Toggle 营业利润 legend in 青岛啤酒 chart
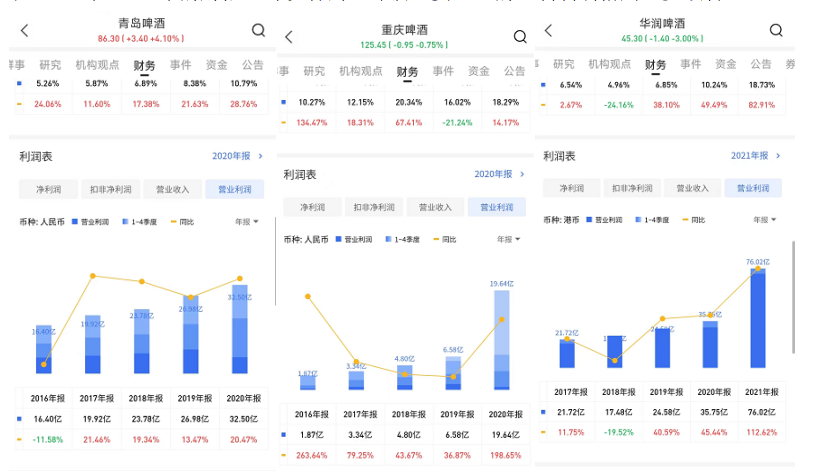823x474 pixels. (90, 222)
